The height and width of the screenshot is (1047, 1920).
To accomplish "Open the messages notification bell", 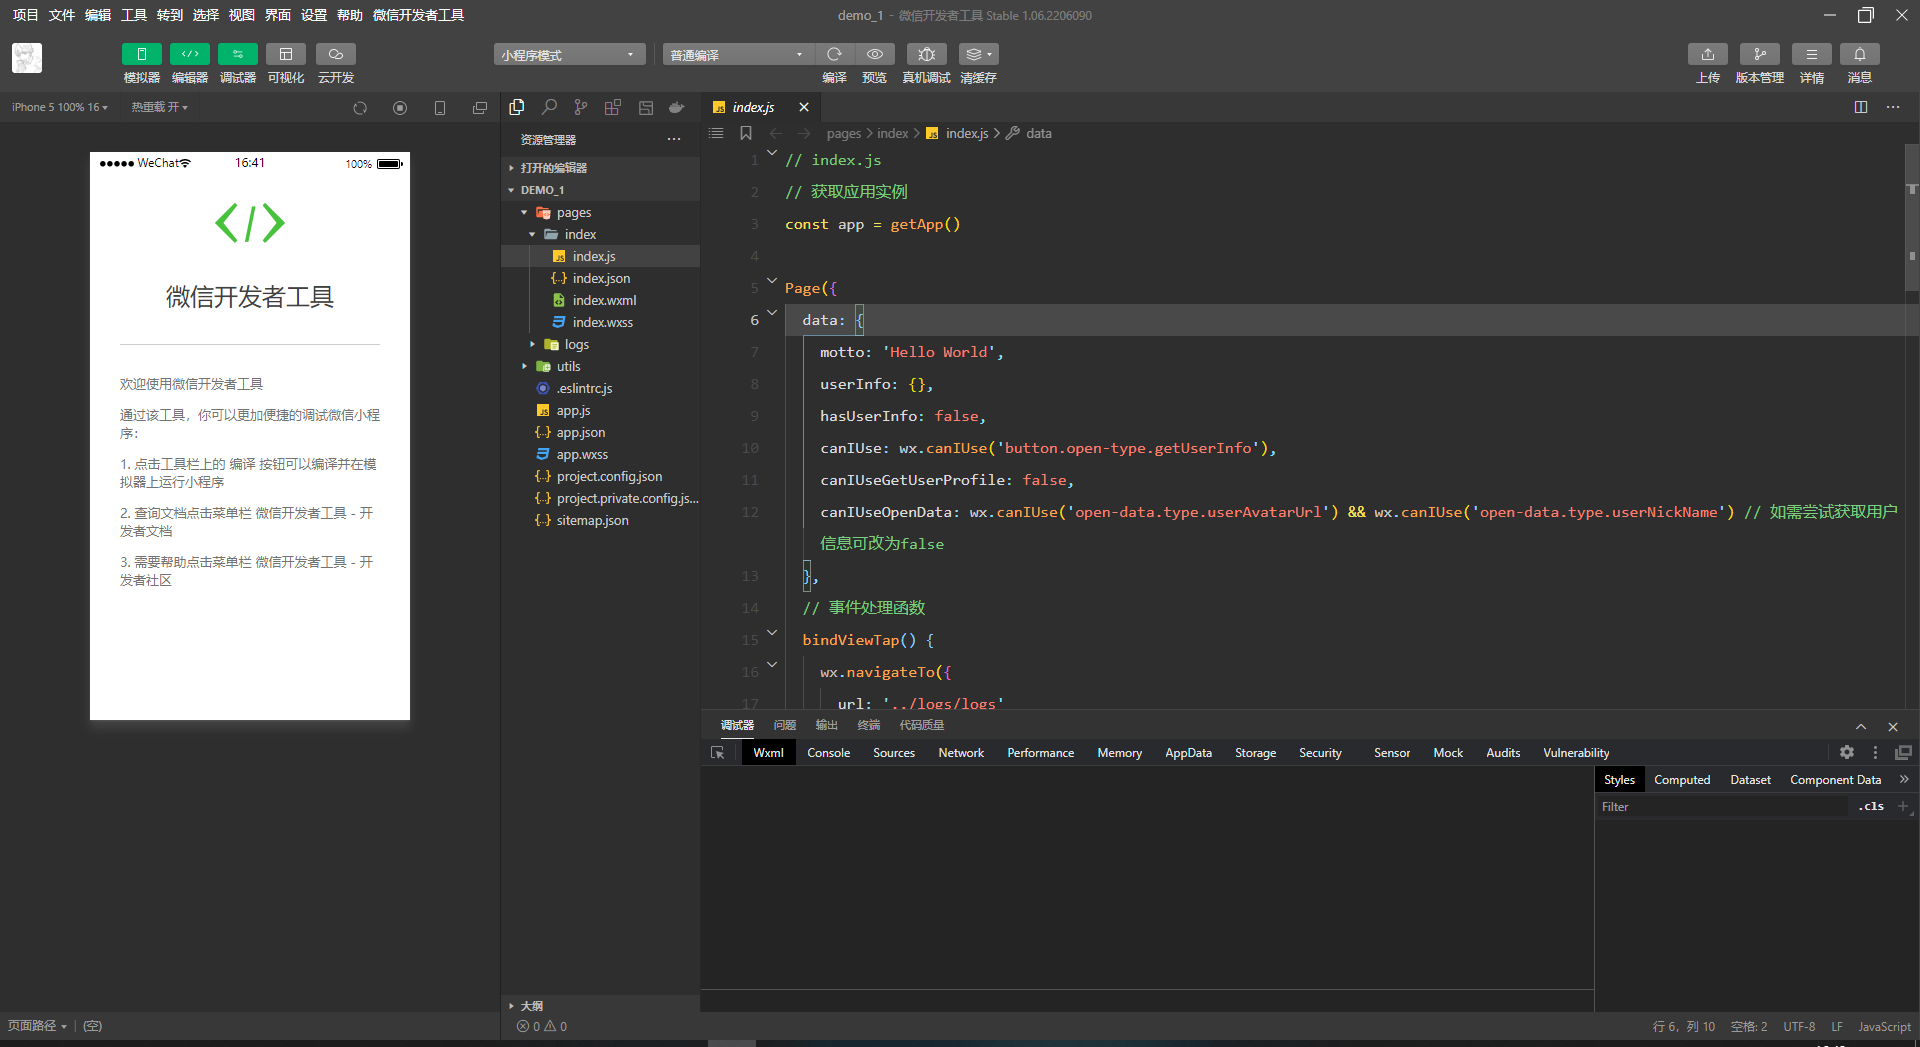I will [x=1860, y=54].
